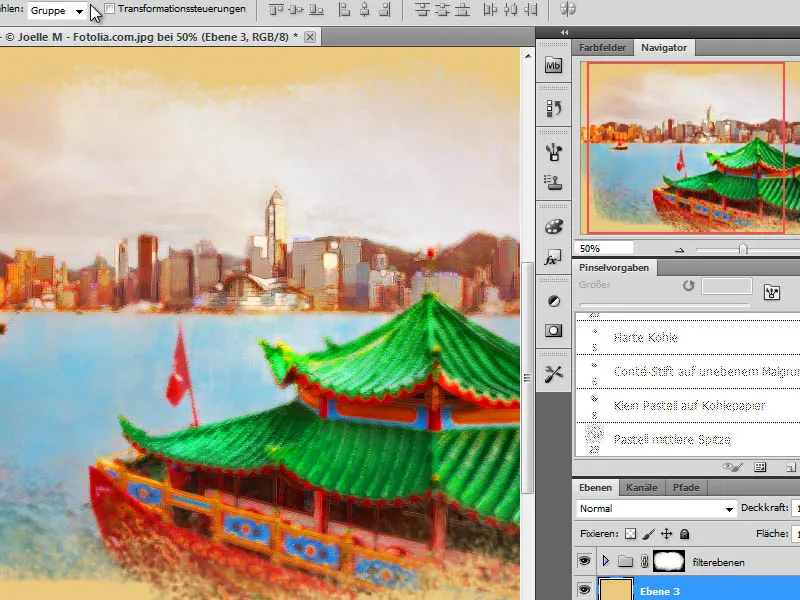800x600 pixels.
Task: Distribute horizontal centers of layers
Action: (x=510, y=9)
